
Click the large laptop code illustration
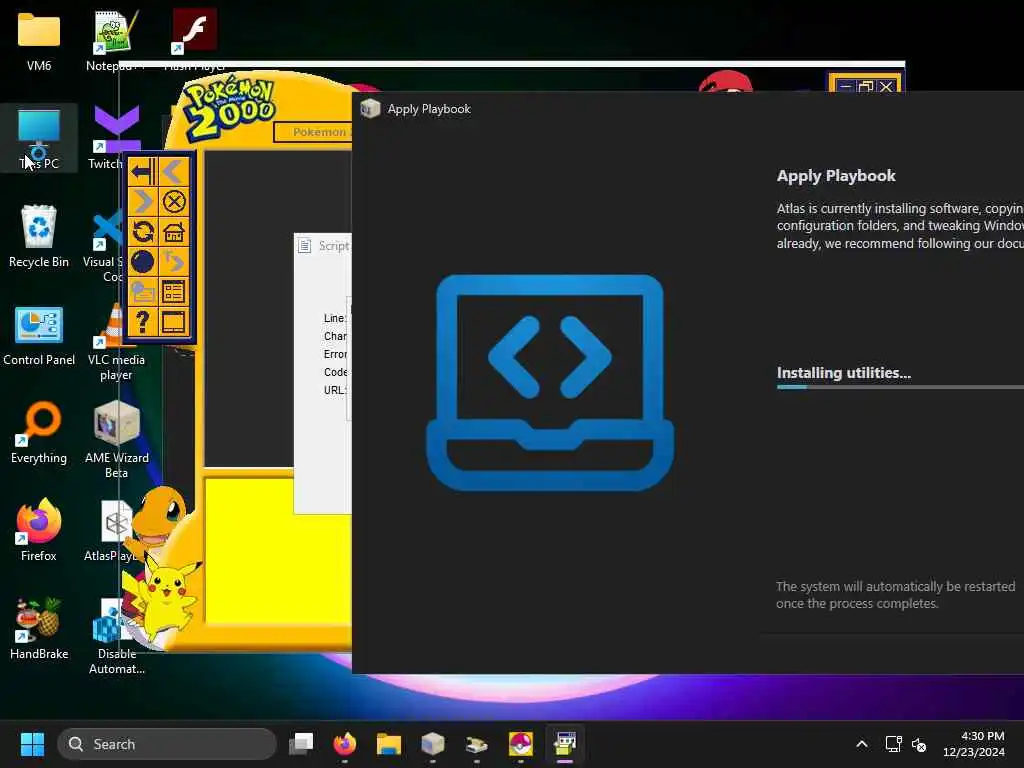tap(550, 383)
